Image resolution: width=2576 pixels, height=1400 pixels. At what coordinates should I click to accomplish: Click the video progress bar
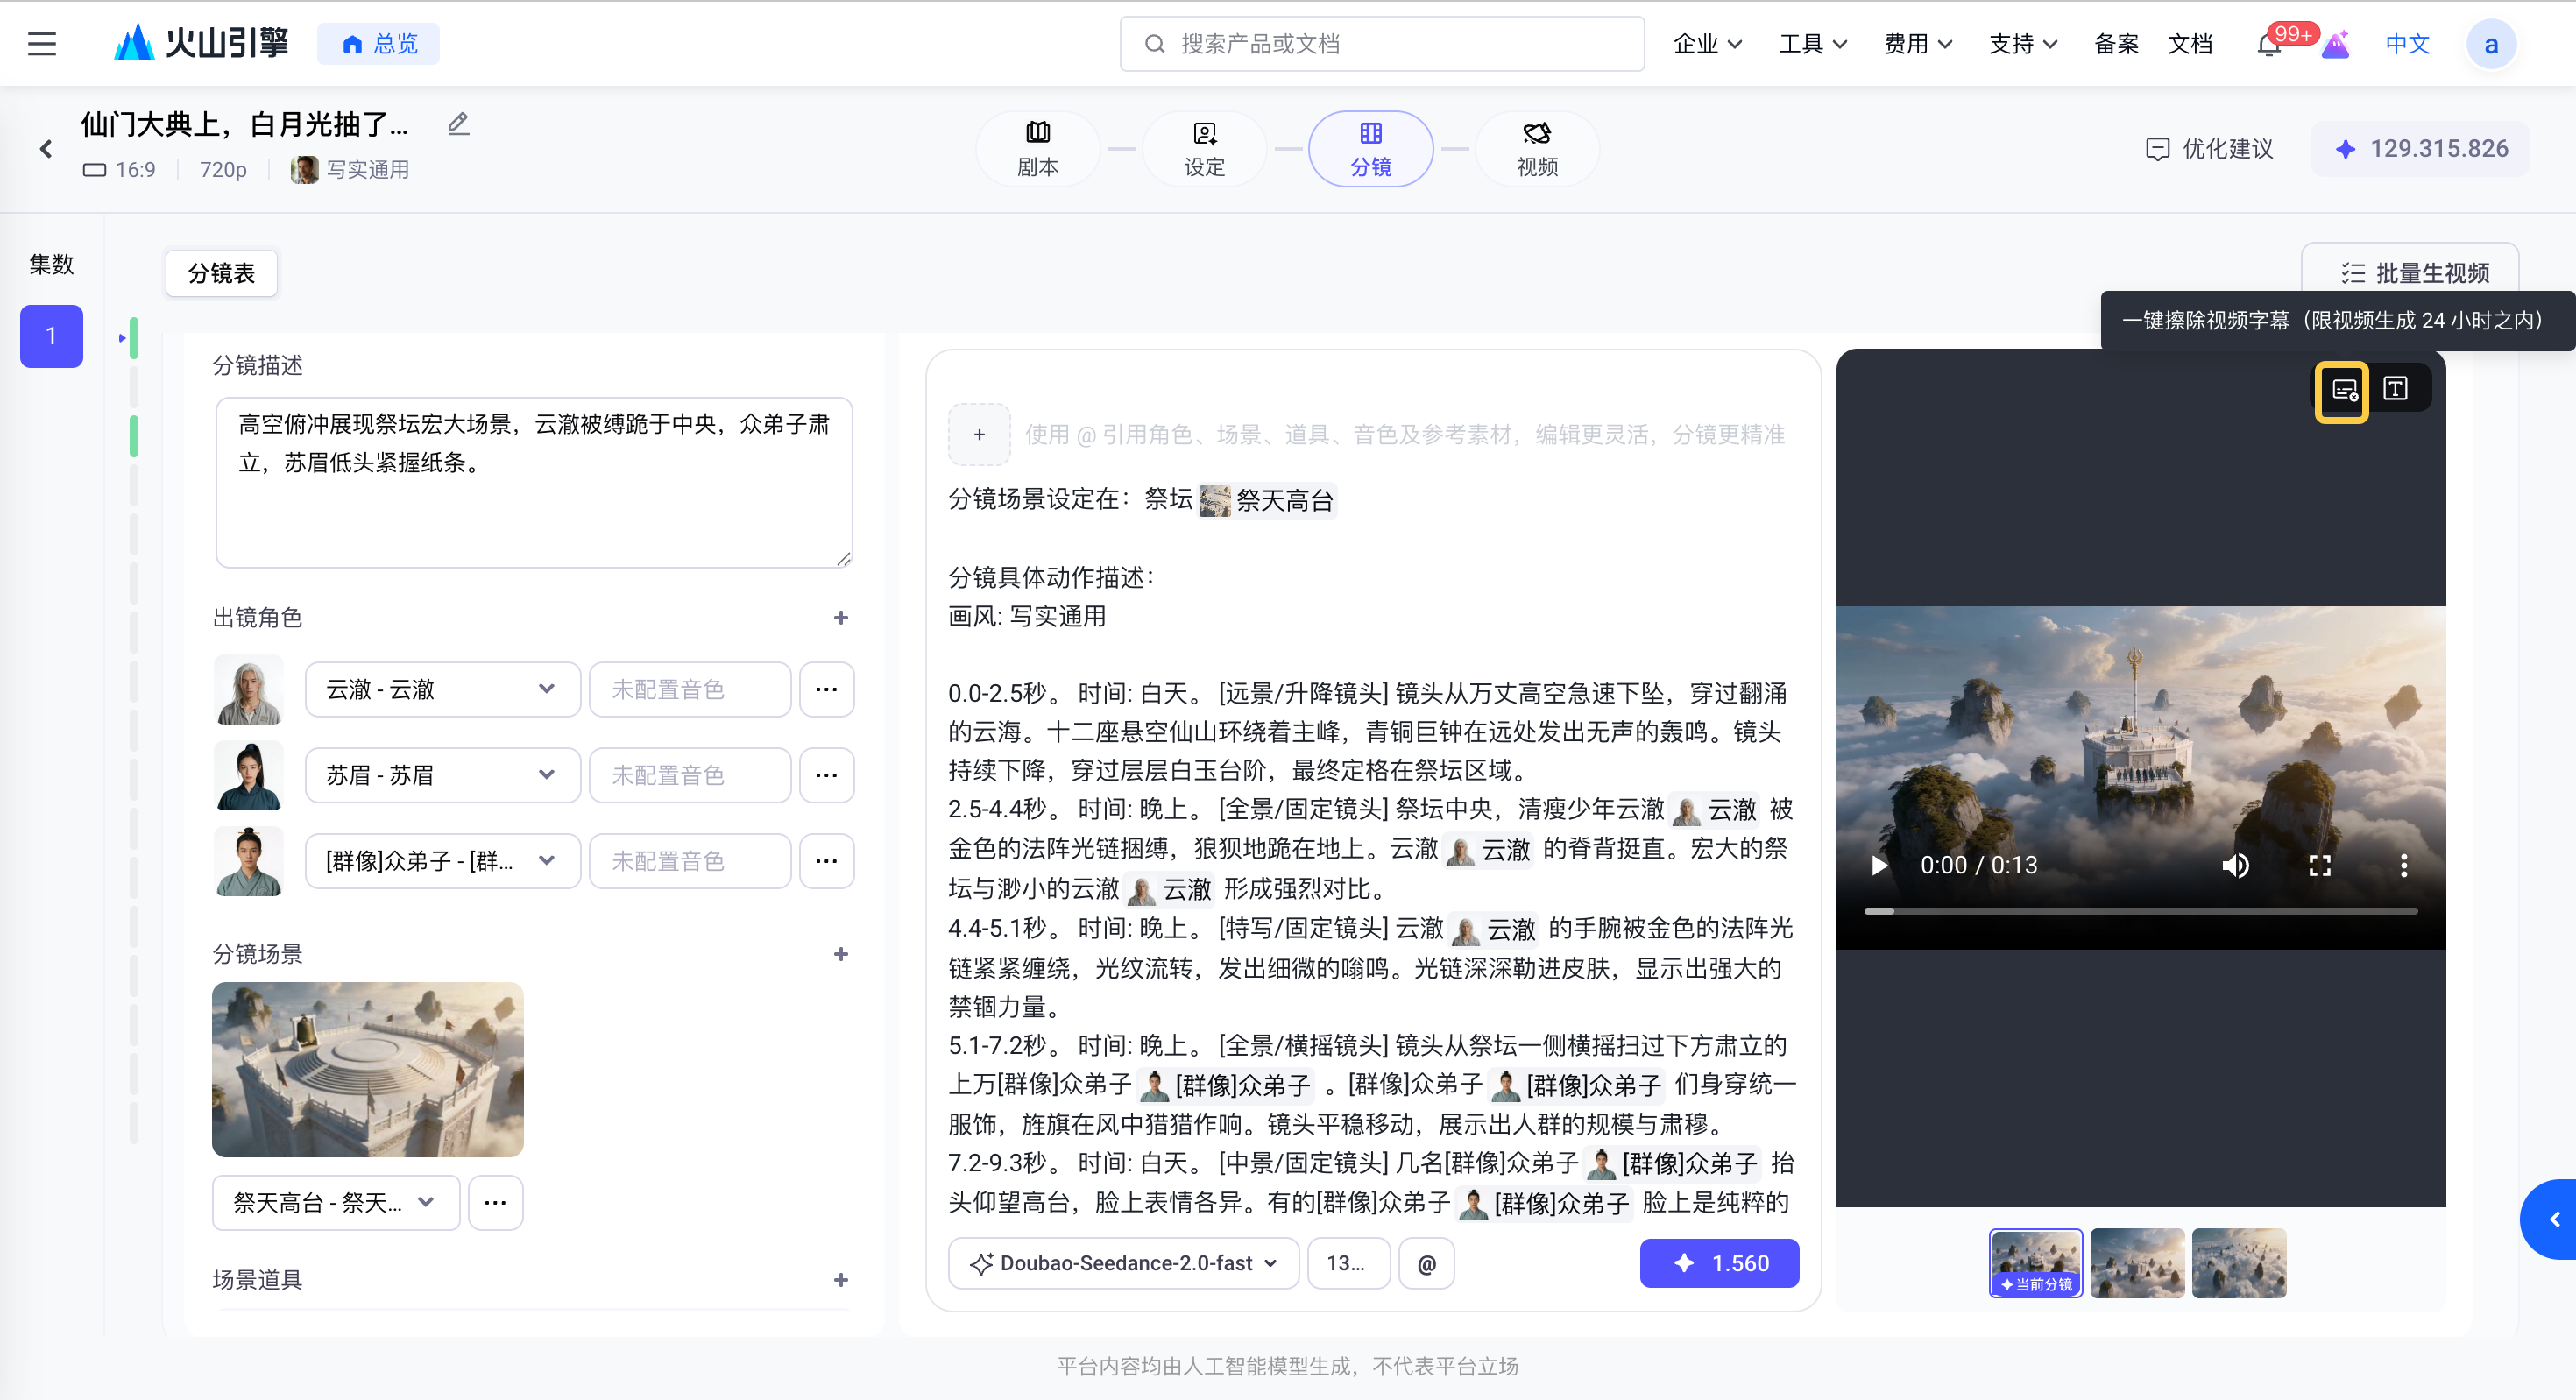pos(2140,911)
